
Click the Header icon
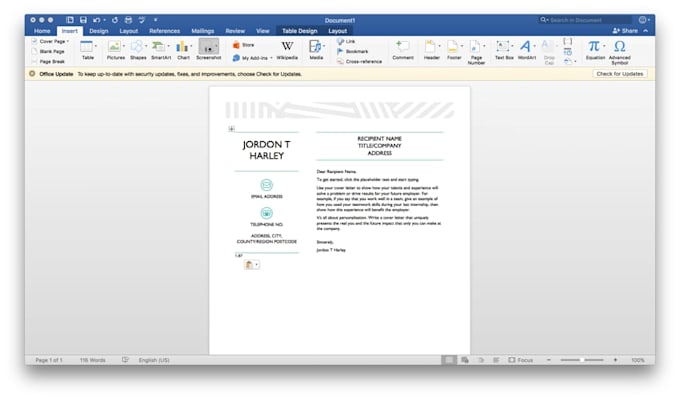coord(430,46)
